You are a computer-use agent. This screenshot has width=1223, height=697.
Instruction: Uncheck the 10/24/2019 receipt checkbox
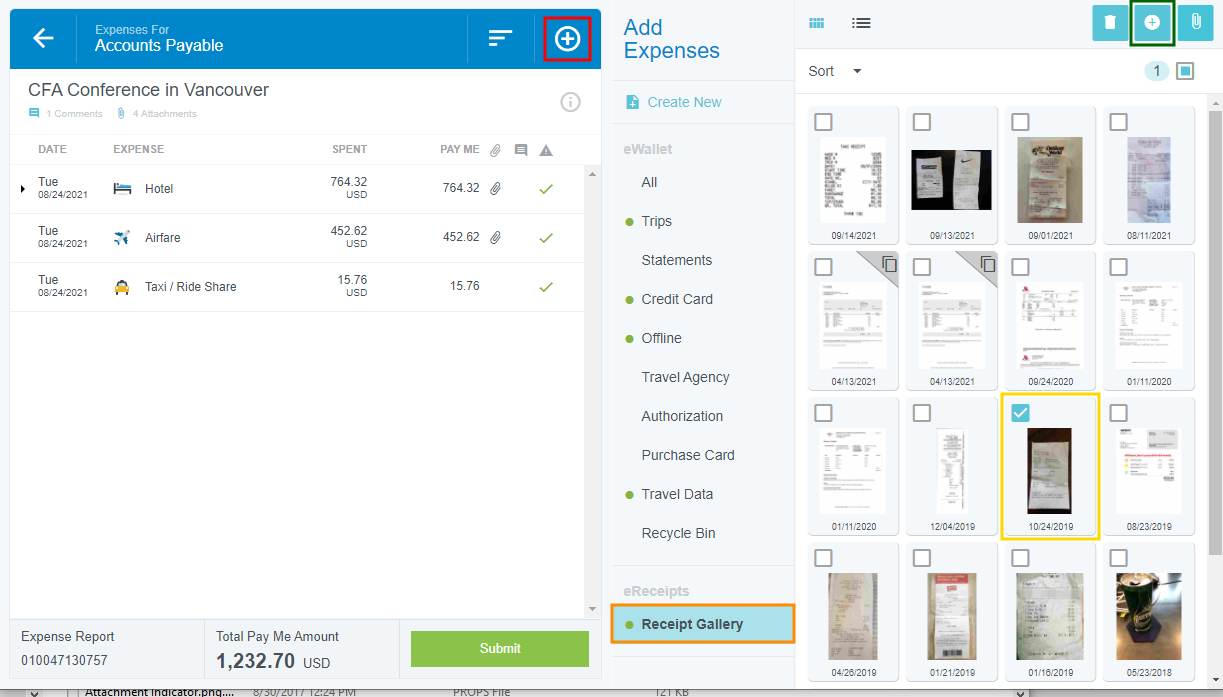1020,413
